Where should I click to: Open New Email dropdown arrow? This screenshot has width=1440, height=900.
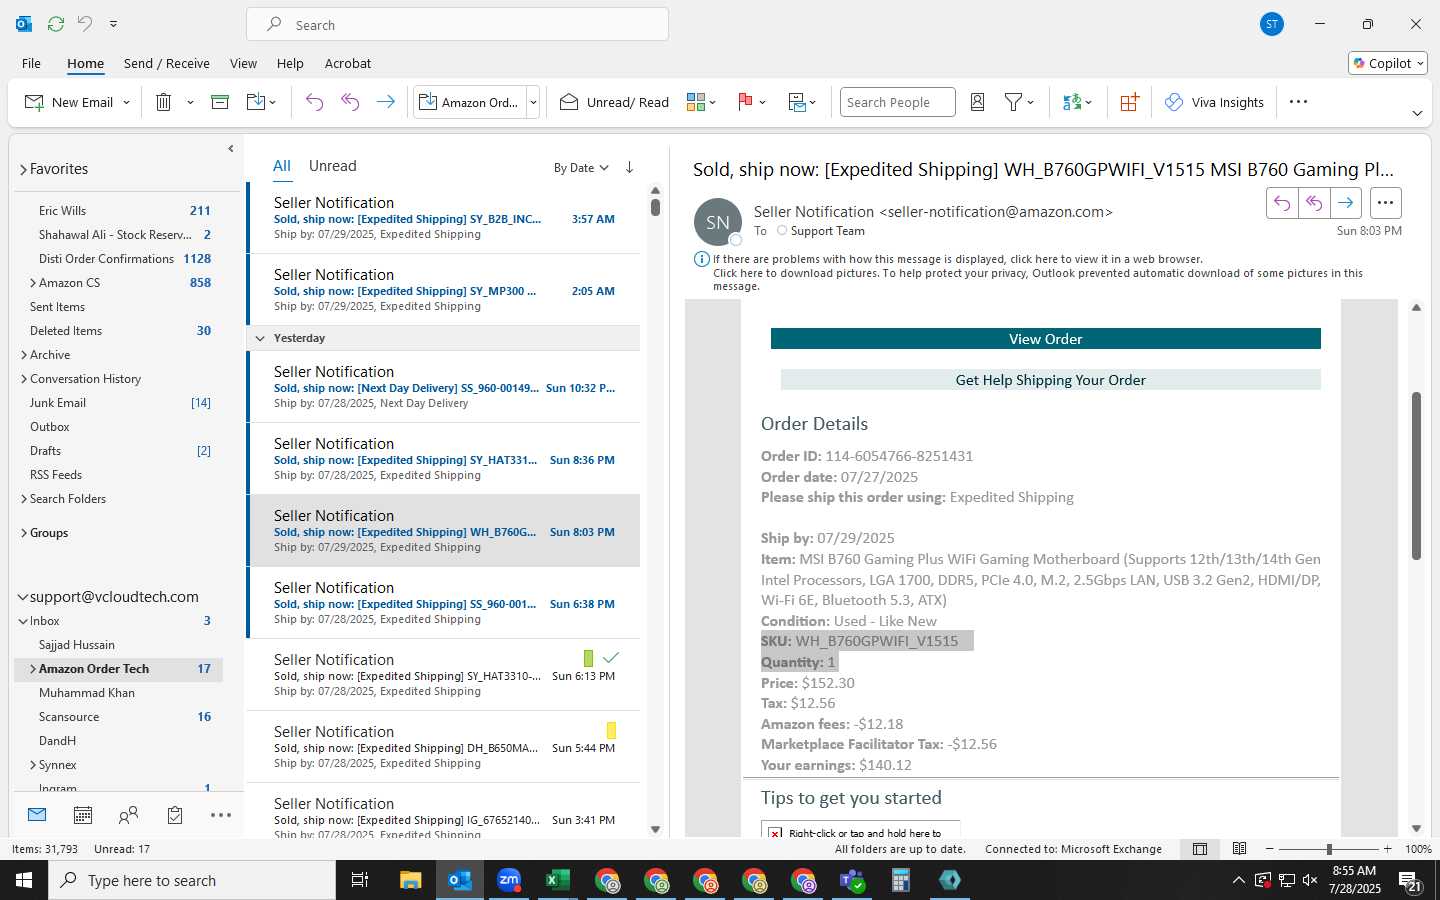127,102
